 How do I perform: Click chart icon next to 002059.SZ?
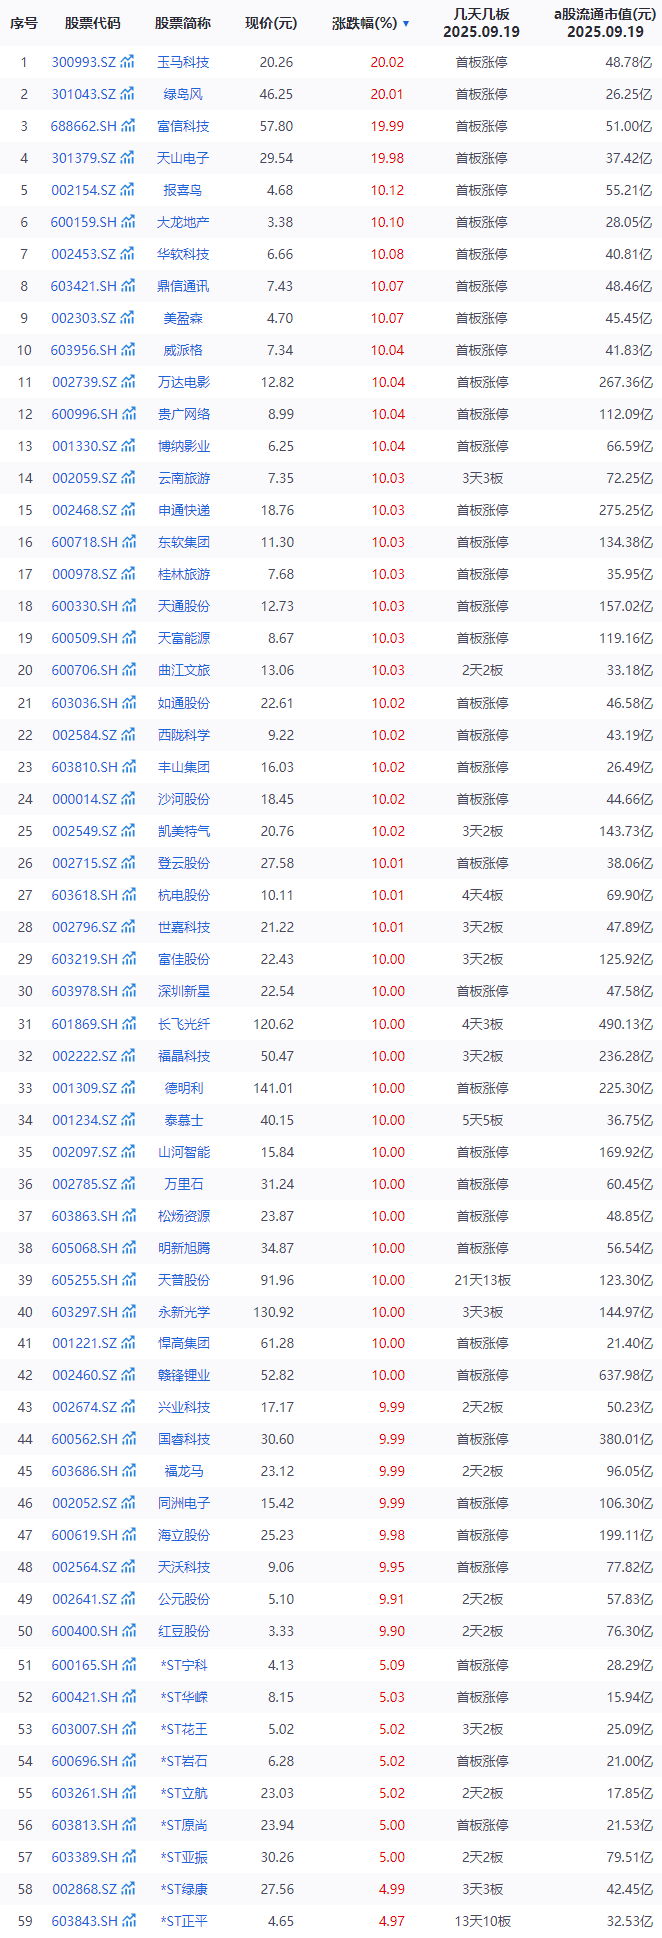tap(128, 478)
